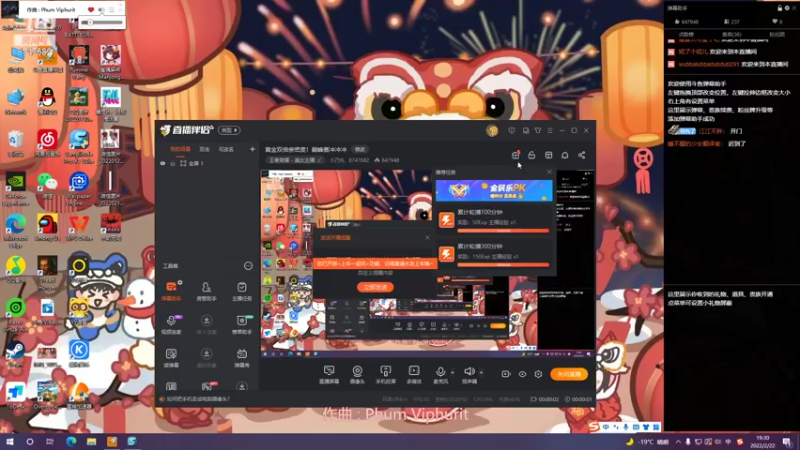Open the user avatar in title bar
Viewport: 800px width, 450px height.
coord(492,131)
